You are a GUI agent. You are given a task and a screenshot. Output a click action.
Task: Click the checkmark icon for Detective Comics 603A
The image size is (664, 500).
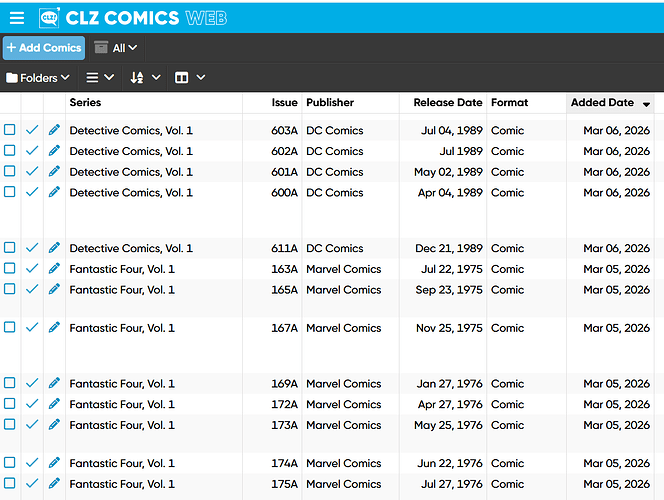point(32,130)
